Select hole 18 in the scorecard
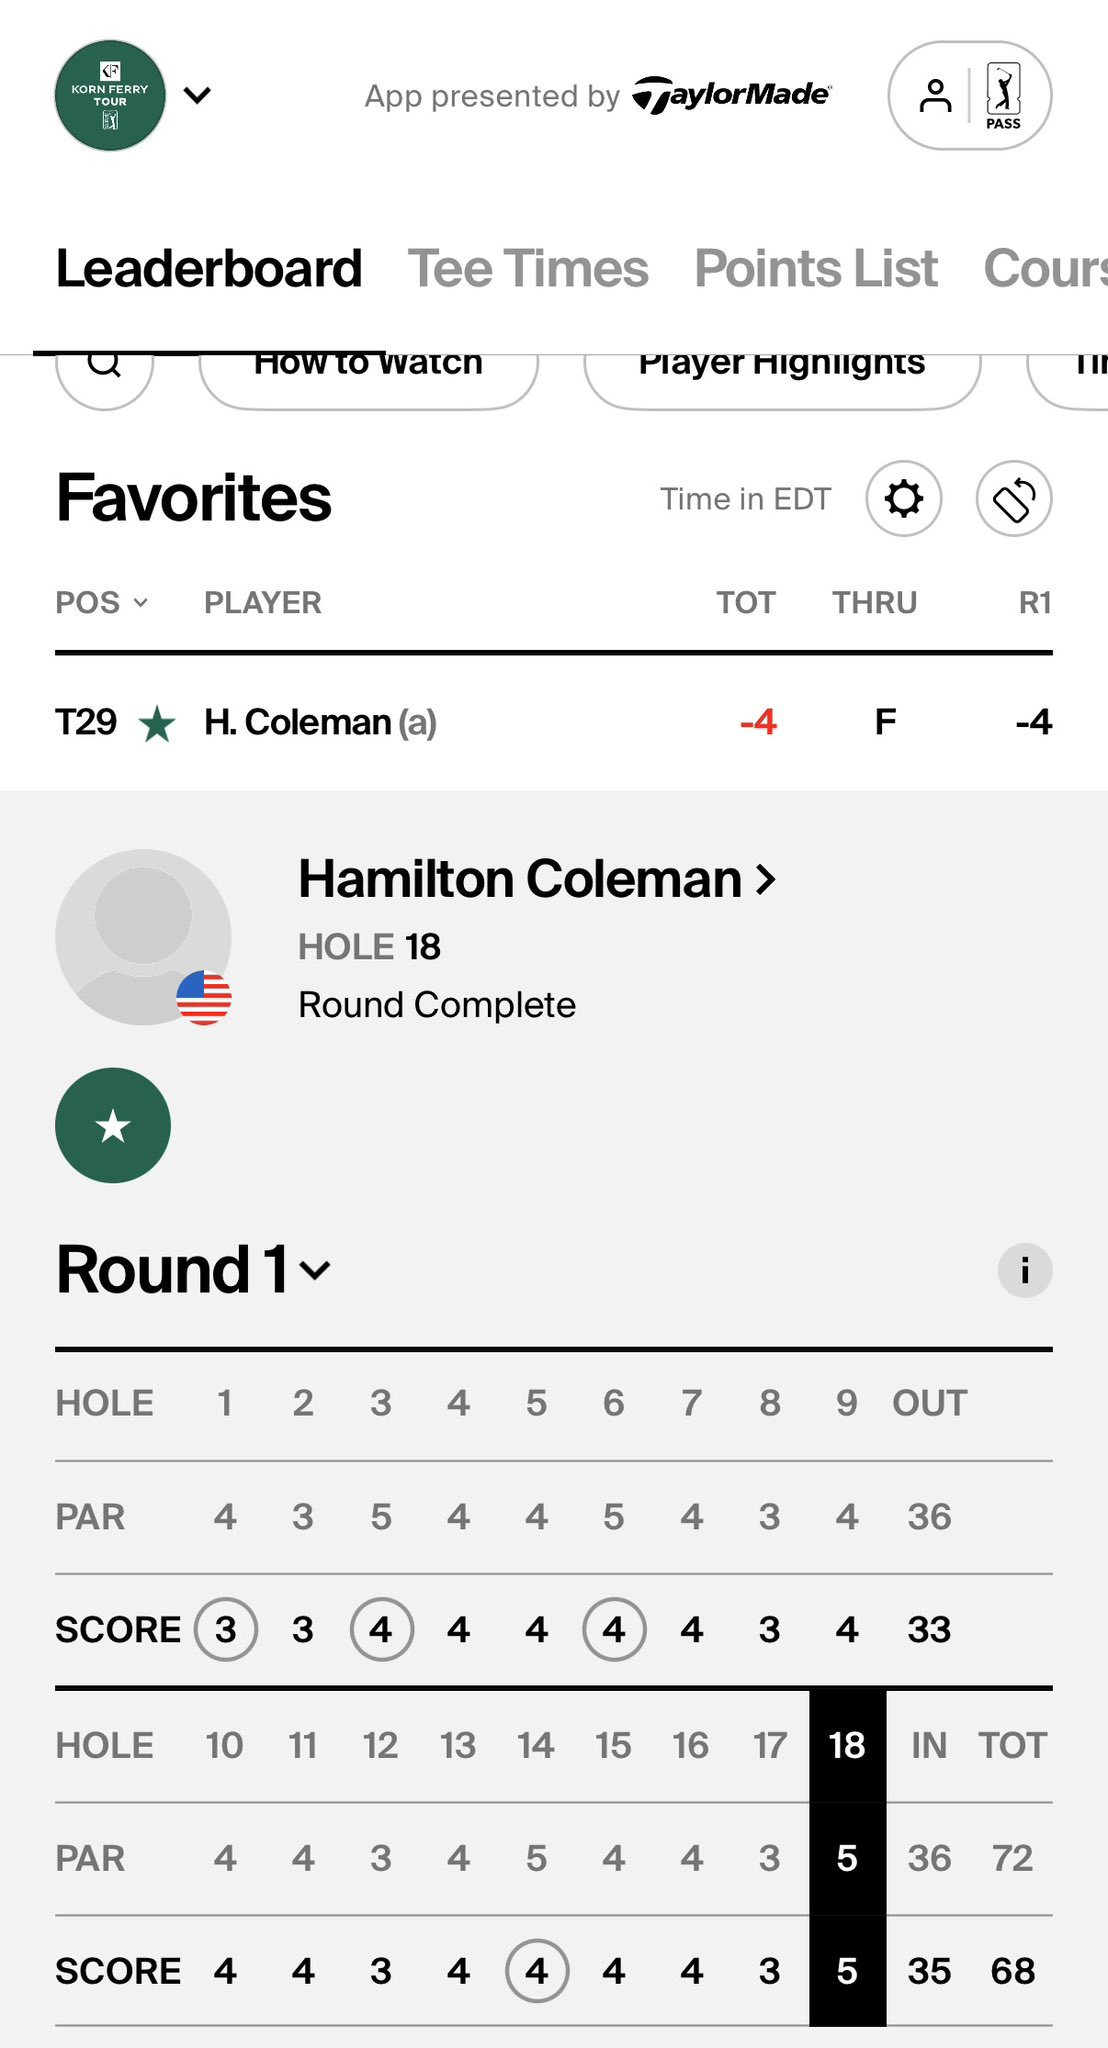 coord(847,1746)
